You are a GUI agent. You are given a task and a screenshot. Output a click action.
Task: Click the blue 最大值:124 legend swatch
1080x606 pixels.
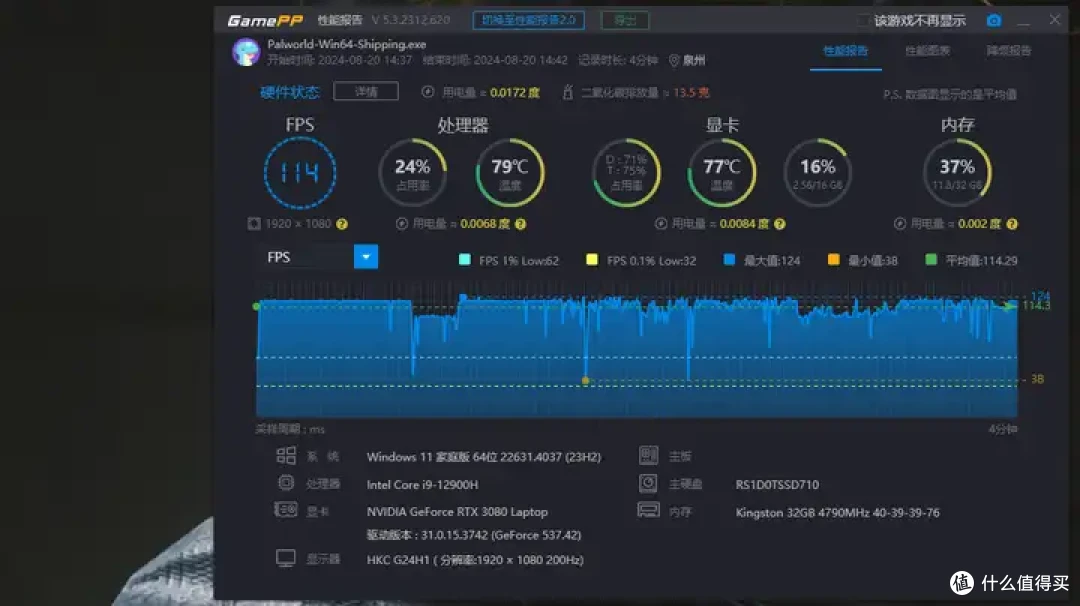729,260
